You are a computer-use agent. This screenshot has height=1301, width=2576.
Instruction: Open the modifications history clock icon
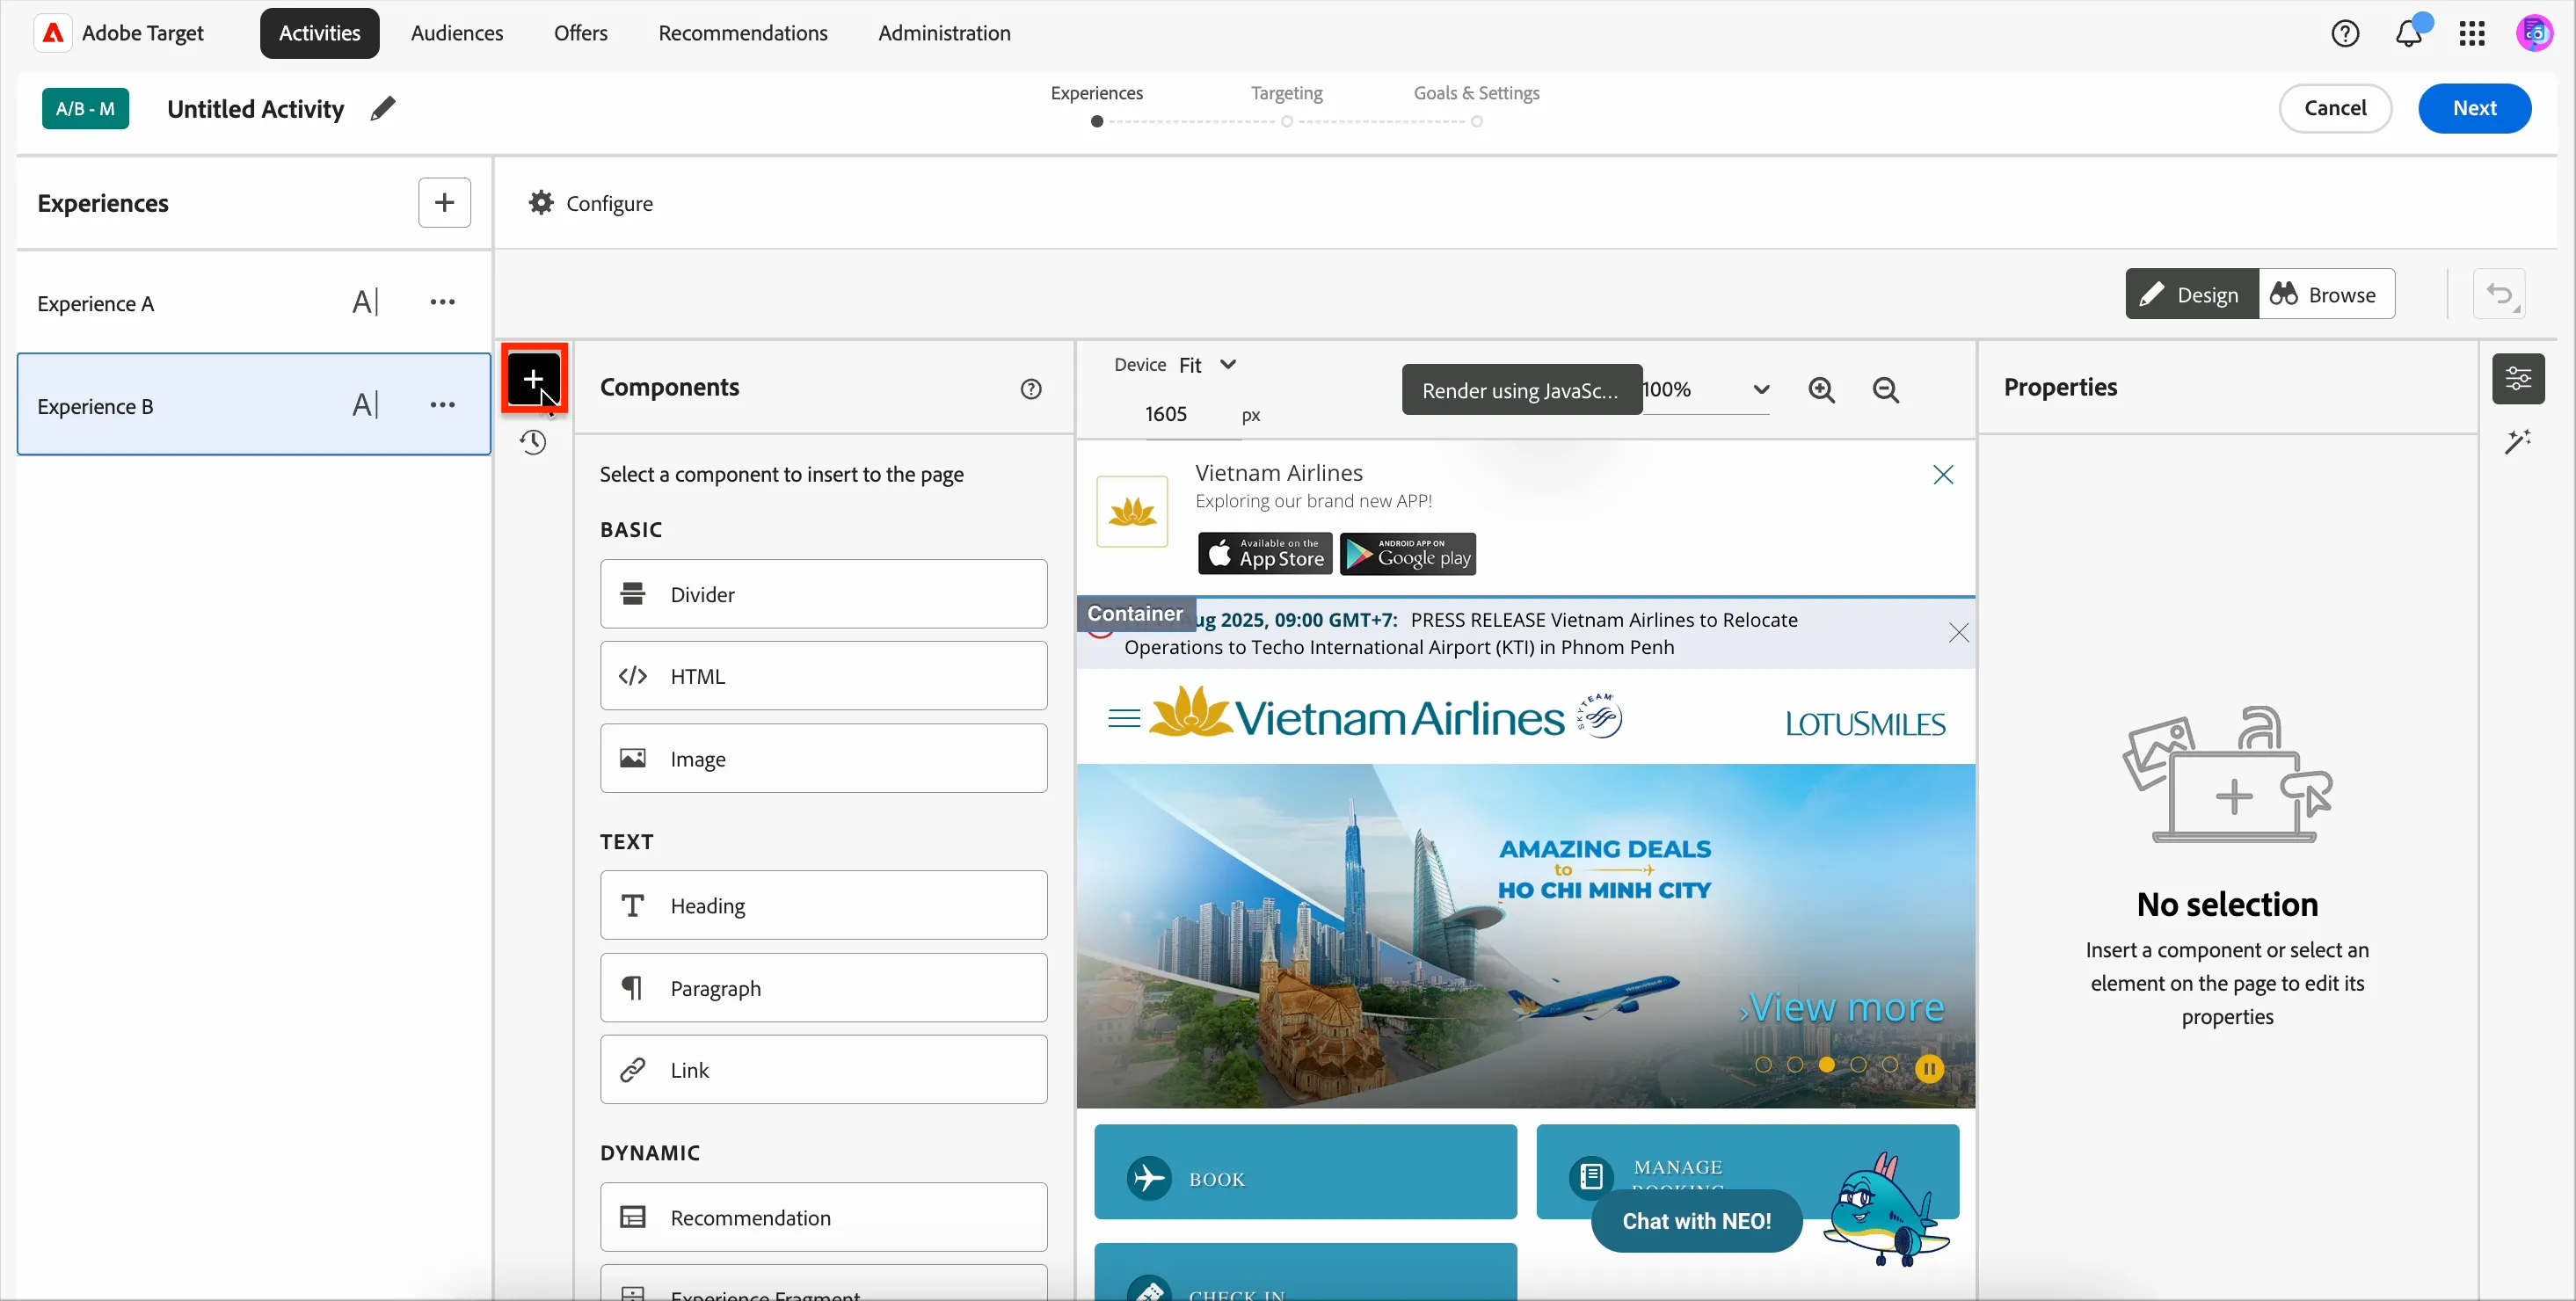533,442
